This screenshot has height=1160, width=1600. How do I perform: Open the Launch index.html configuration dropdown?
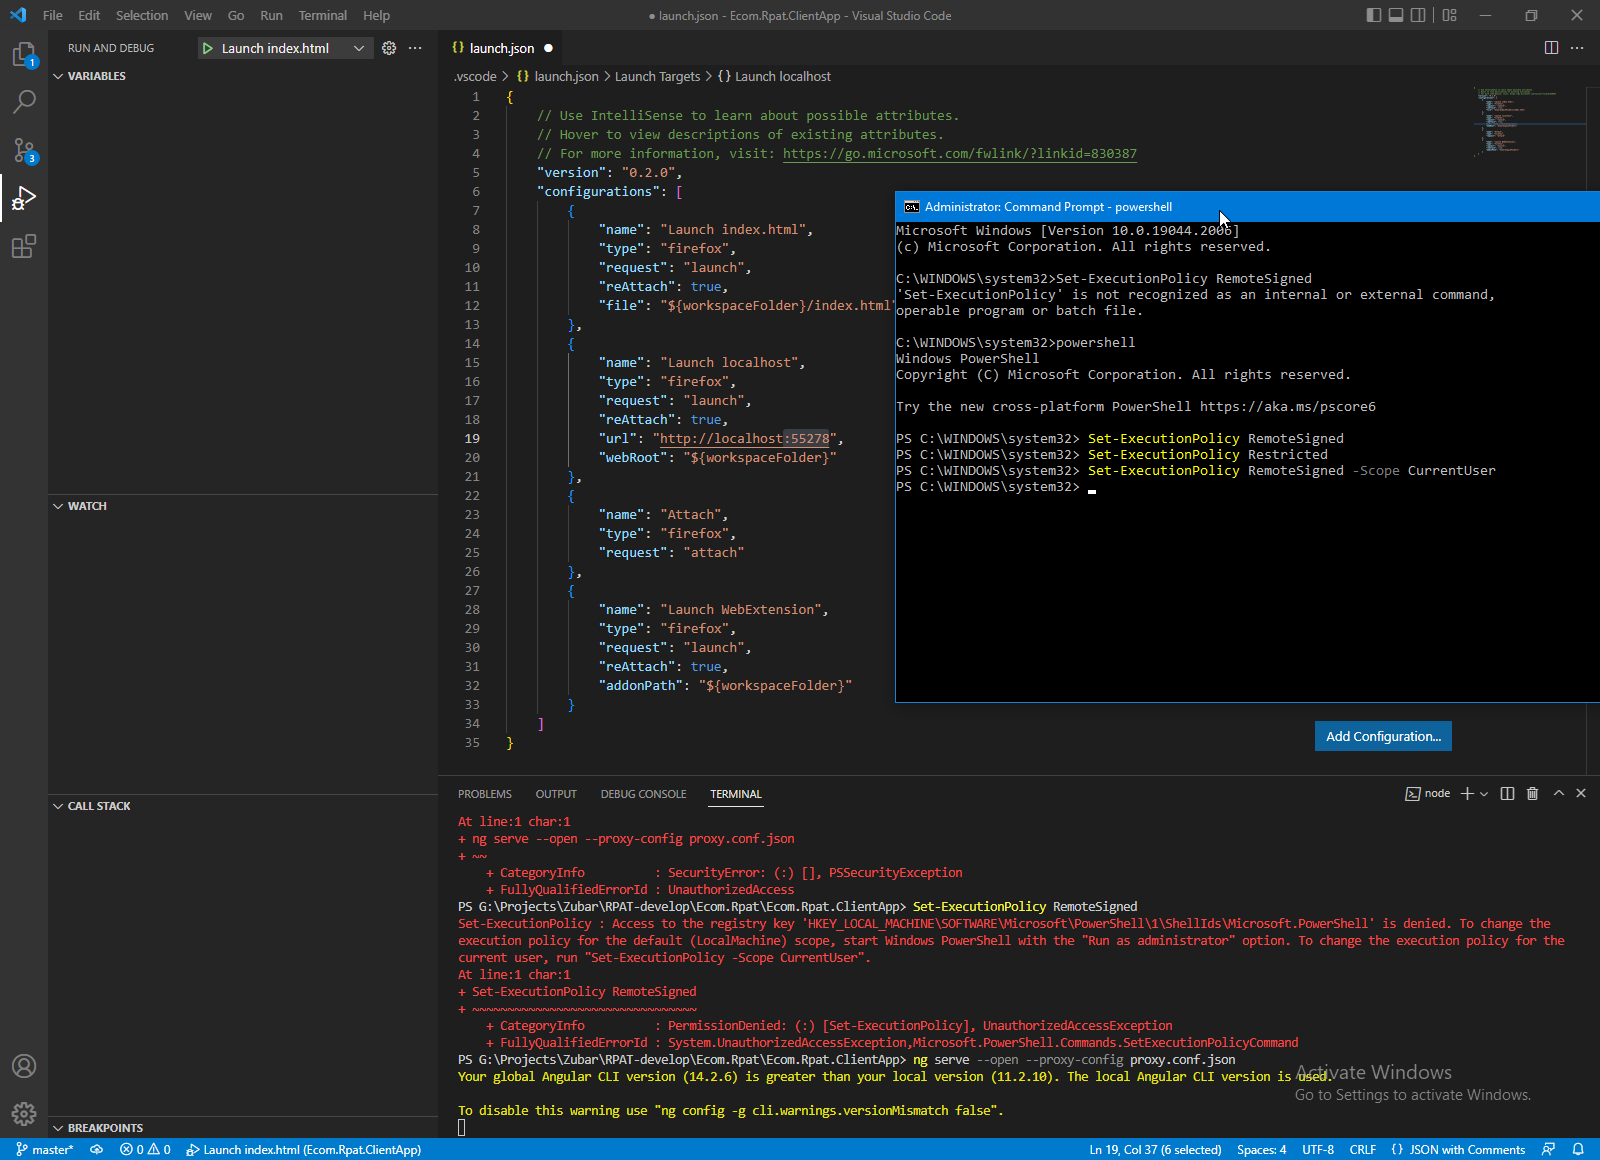click(359, 48)
